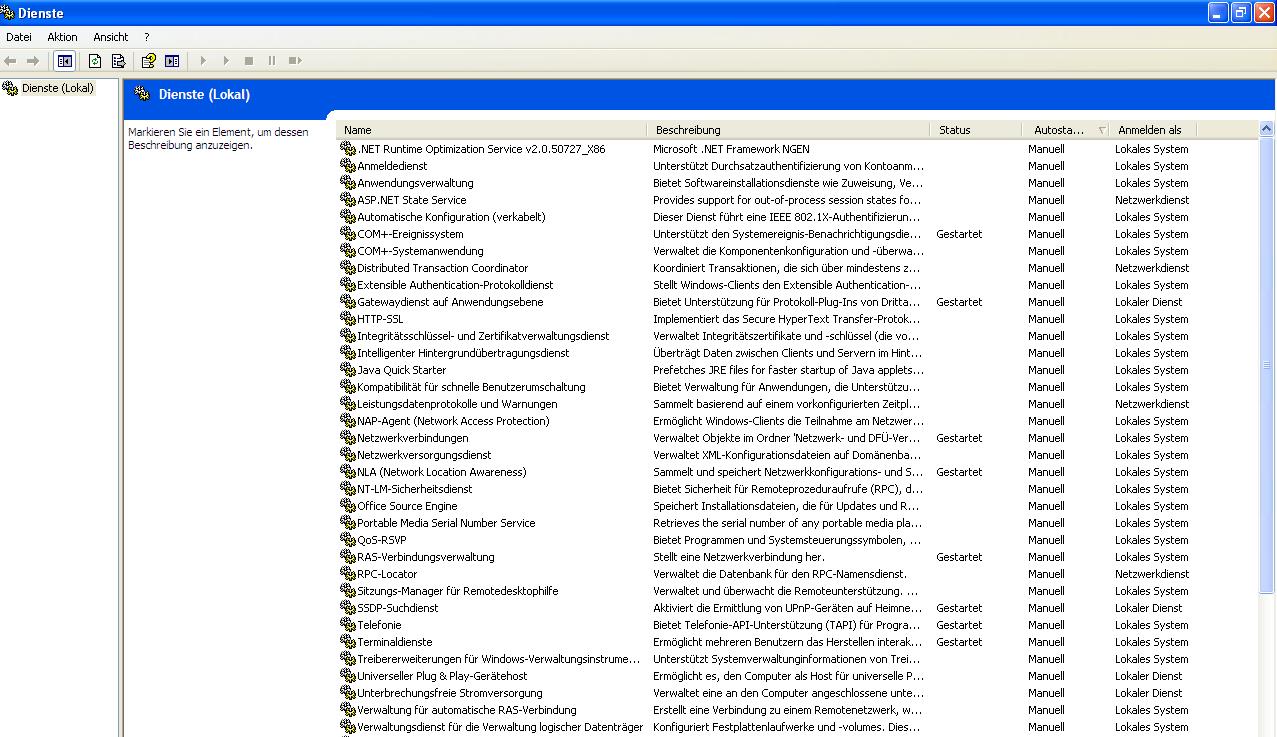This screenshot has height=737, width=1277.
Task: Click the gear icon beside Terminaldienste
Action: tap(348, 642)
